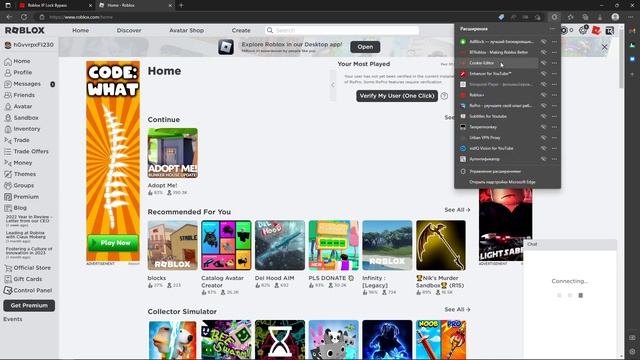Click Open on the desktop app banner

pos(365,47)
